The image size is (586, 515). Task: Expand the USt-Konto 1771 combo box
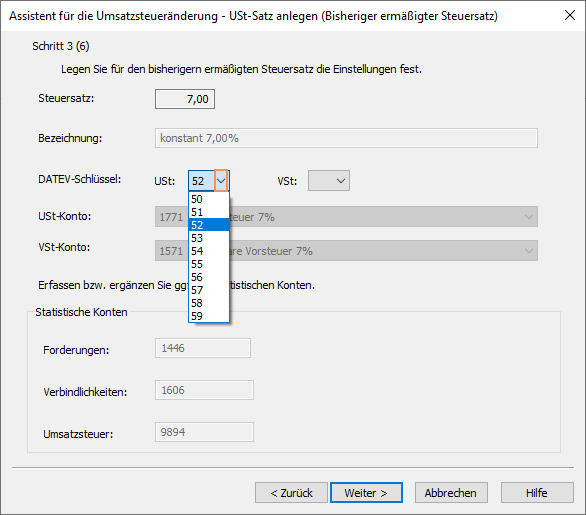[528, 217]
